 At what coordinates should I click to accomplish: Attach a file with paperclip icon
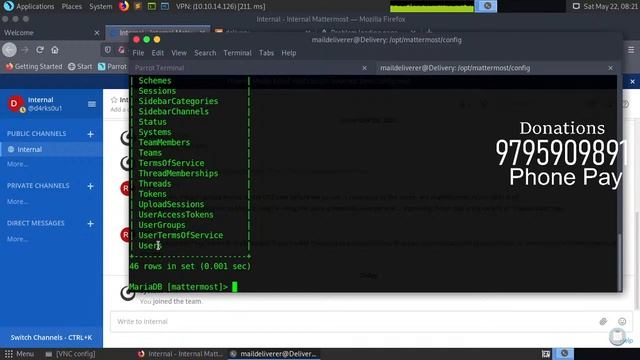click(x=603, y=322)
